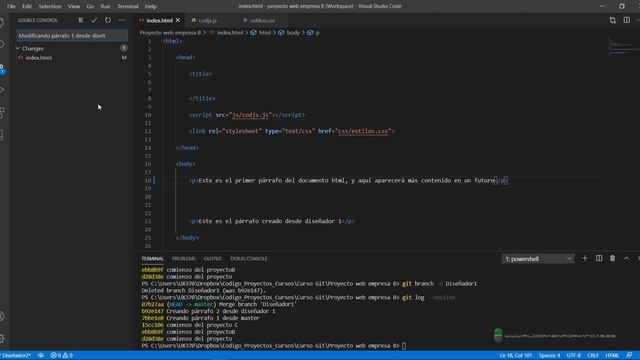Switch to the estilos.css editor tab
The image size is (640, 360).
click(x=262, y=20)
